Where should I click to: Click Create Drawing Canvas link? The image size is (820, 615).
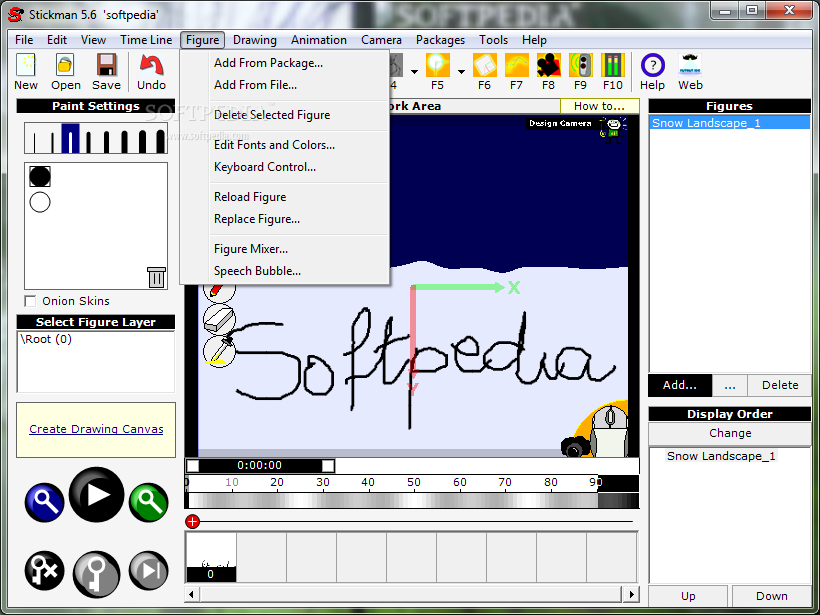point(96,429)
